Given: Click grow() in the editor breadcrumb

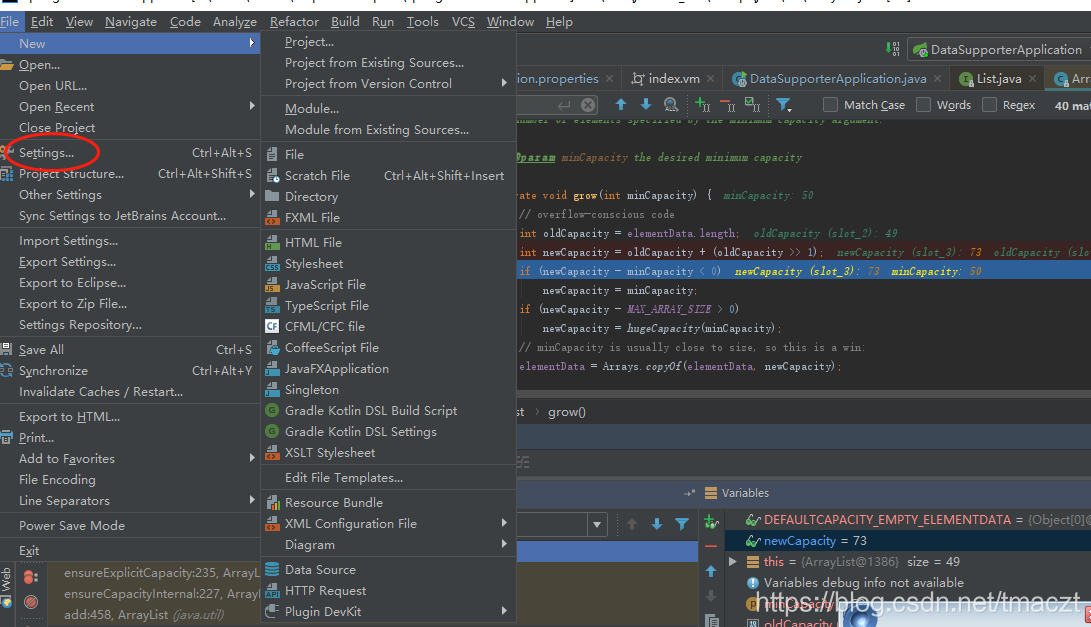Looking at the screenshot, I should tap(566, 412).
